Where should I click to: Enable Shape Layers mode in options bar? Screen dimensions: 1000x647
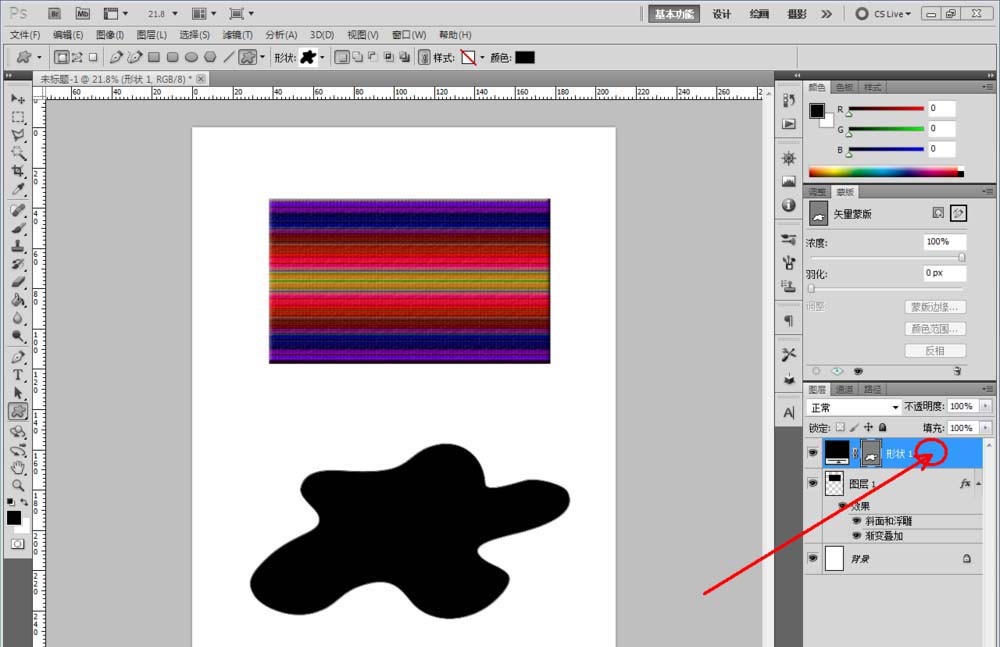pos(61,57)
